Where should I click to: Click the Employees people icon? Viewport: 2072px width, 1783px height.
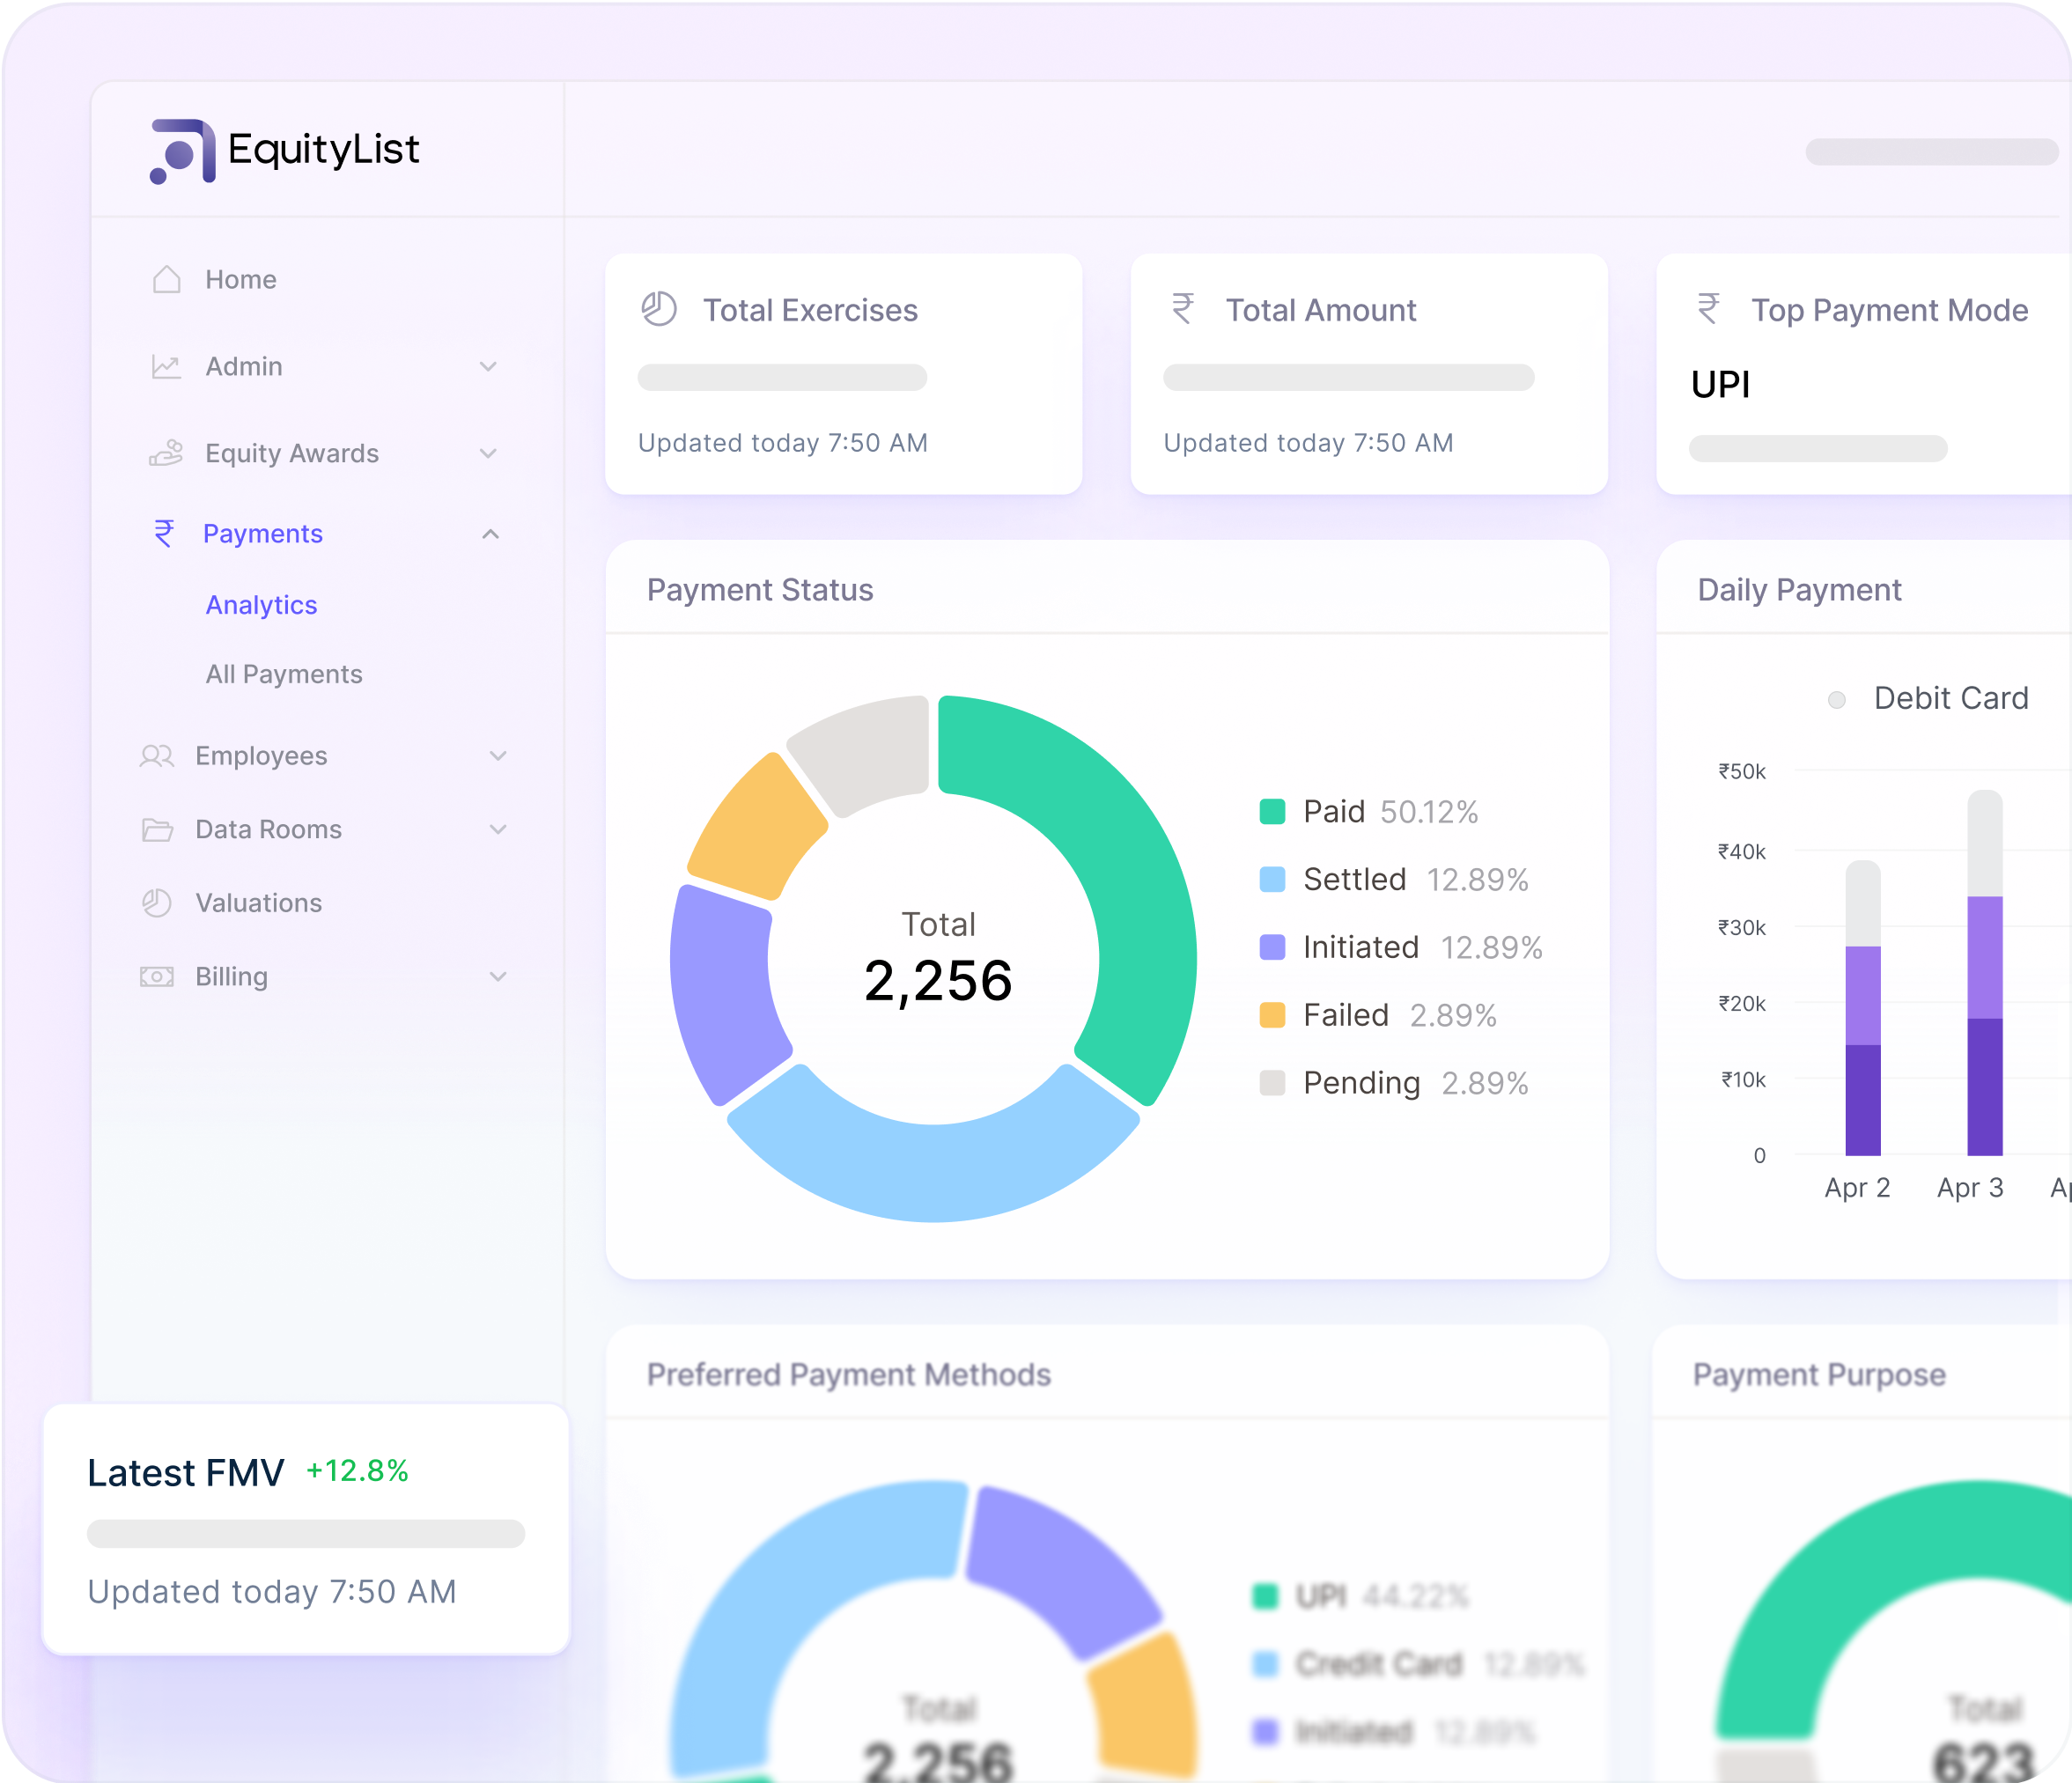pyautogui.click(x=157, y=755)
